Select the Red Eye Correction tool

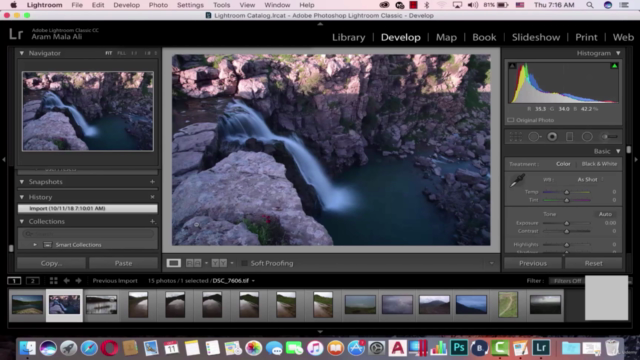[x=552, y=137]
